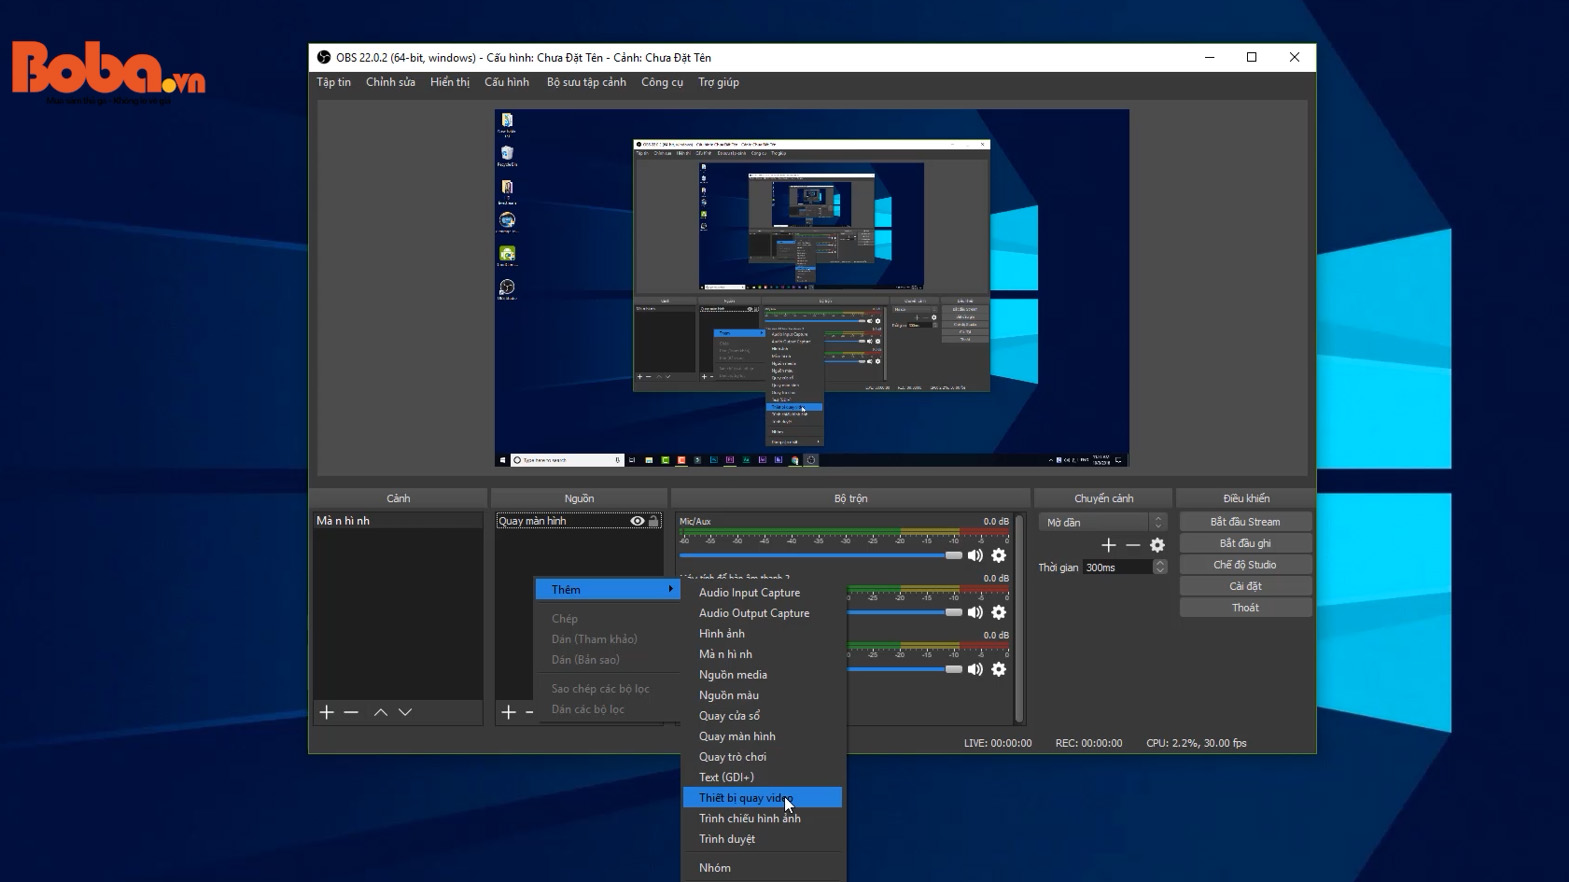This screenshot has width=1569, height=882.
Task: Click the Bộ trộn panel header
Action: [x=851, y=498]
